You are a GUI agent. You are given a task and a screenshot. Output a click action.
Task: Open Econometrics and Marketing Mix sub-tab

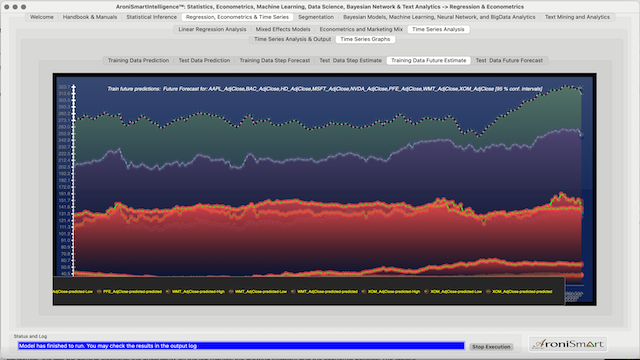click(361, 29)
